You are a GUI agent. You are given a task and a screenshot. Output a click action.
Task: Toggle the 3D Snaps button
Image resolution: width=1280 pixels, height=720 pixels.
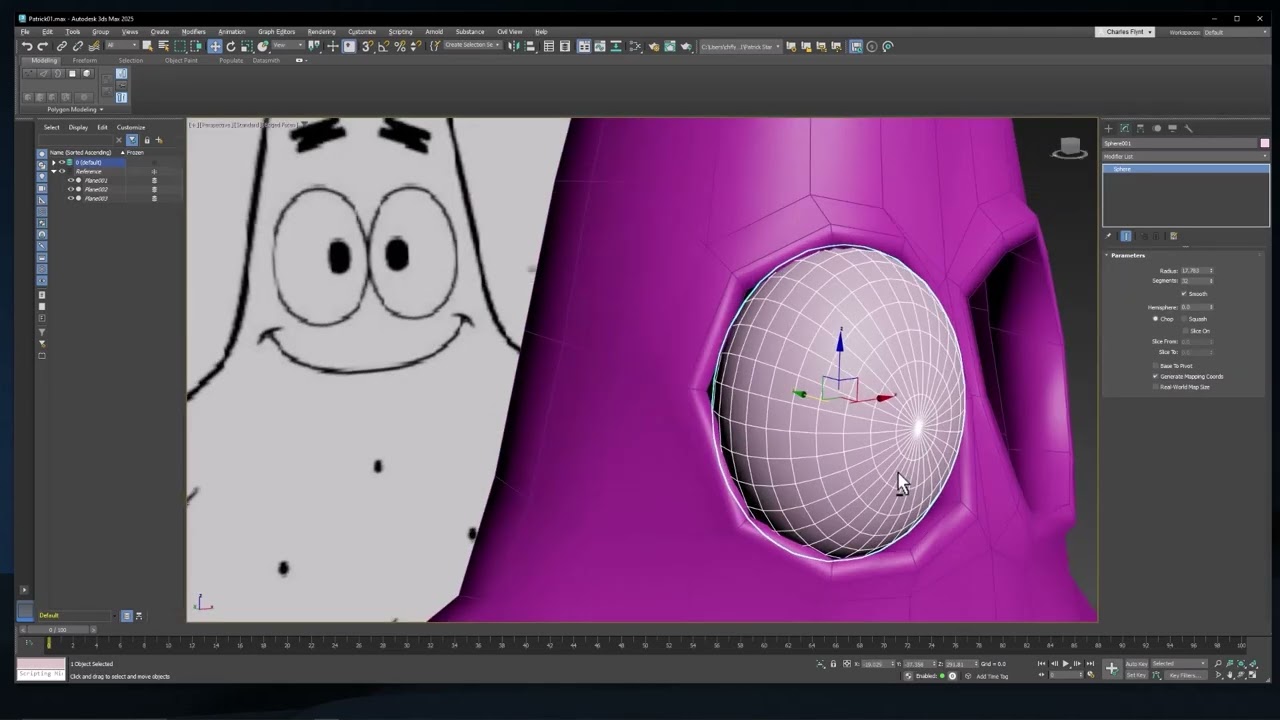[x=367, y=46]
